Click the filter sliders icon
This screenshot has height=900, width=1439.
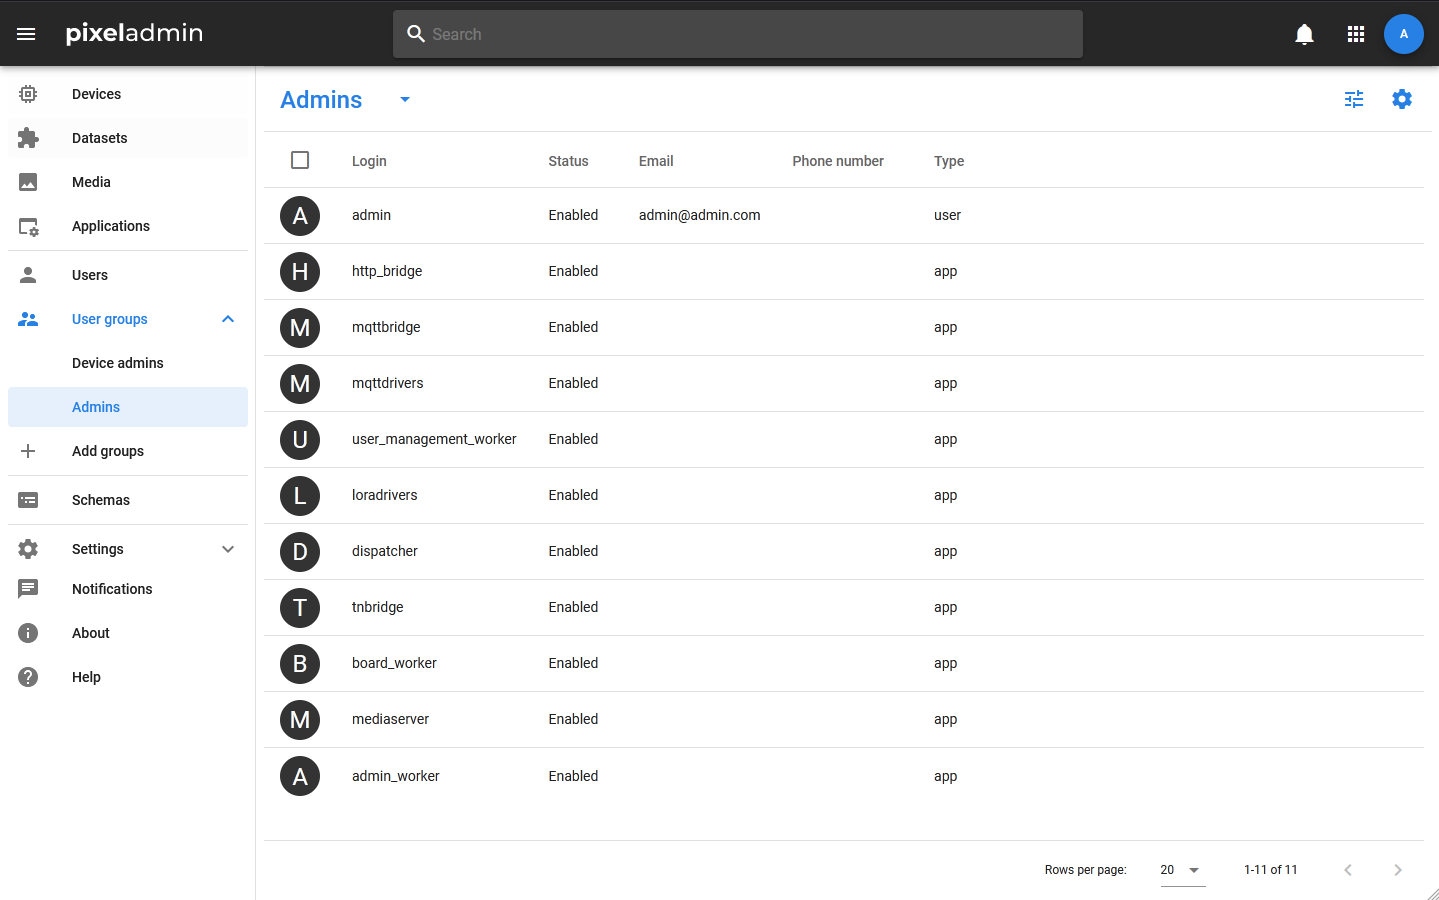[x=1354, y=99]
